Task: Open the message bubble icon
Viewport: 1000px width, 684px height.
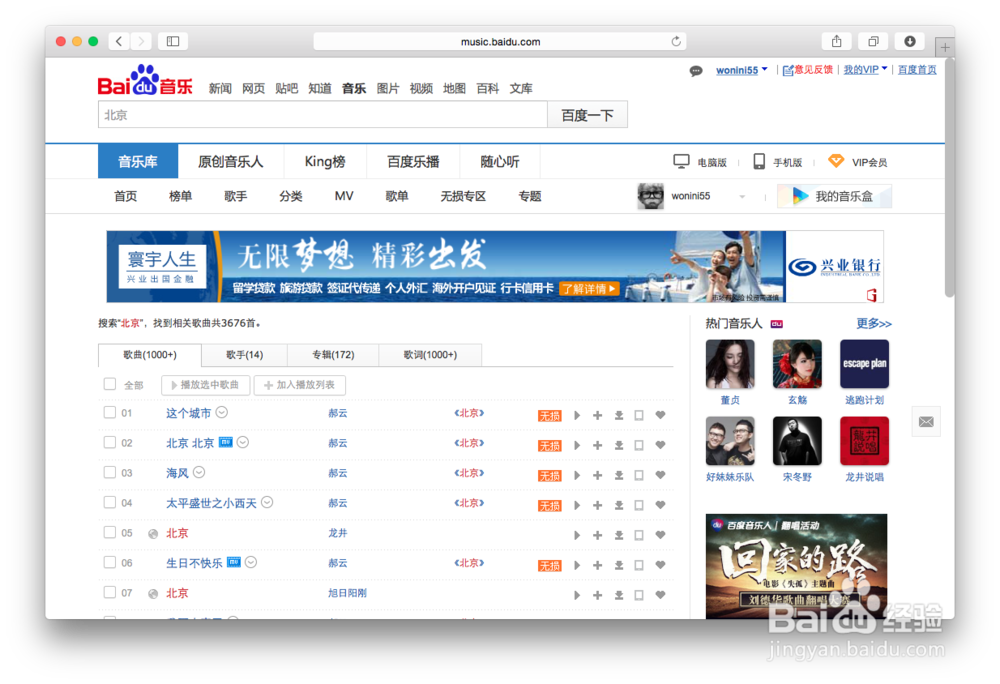Action: pos(696,71)
